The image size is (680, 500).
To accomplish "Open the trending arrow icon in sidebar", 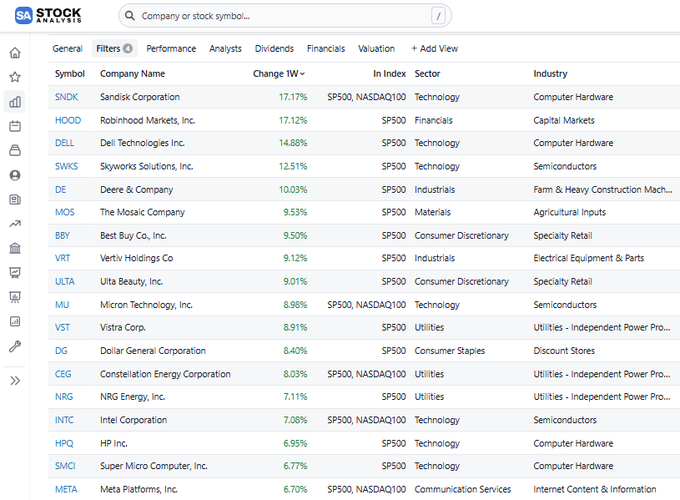I will (x=15, y=224).
